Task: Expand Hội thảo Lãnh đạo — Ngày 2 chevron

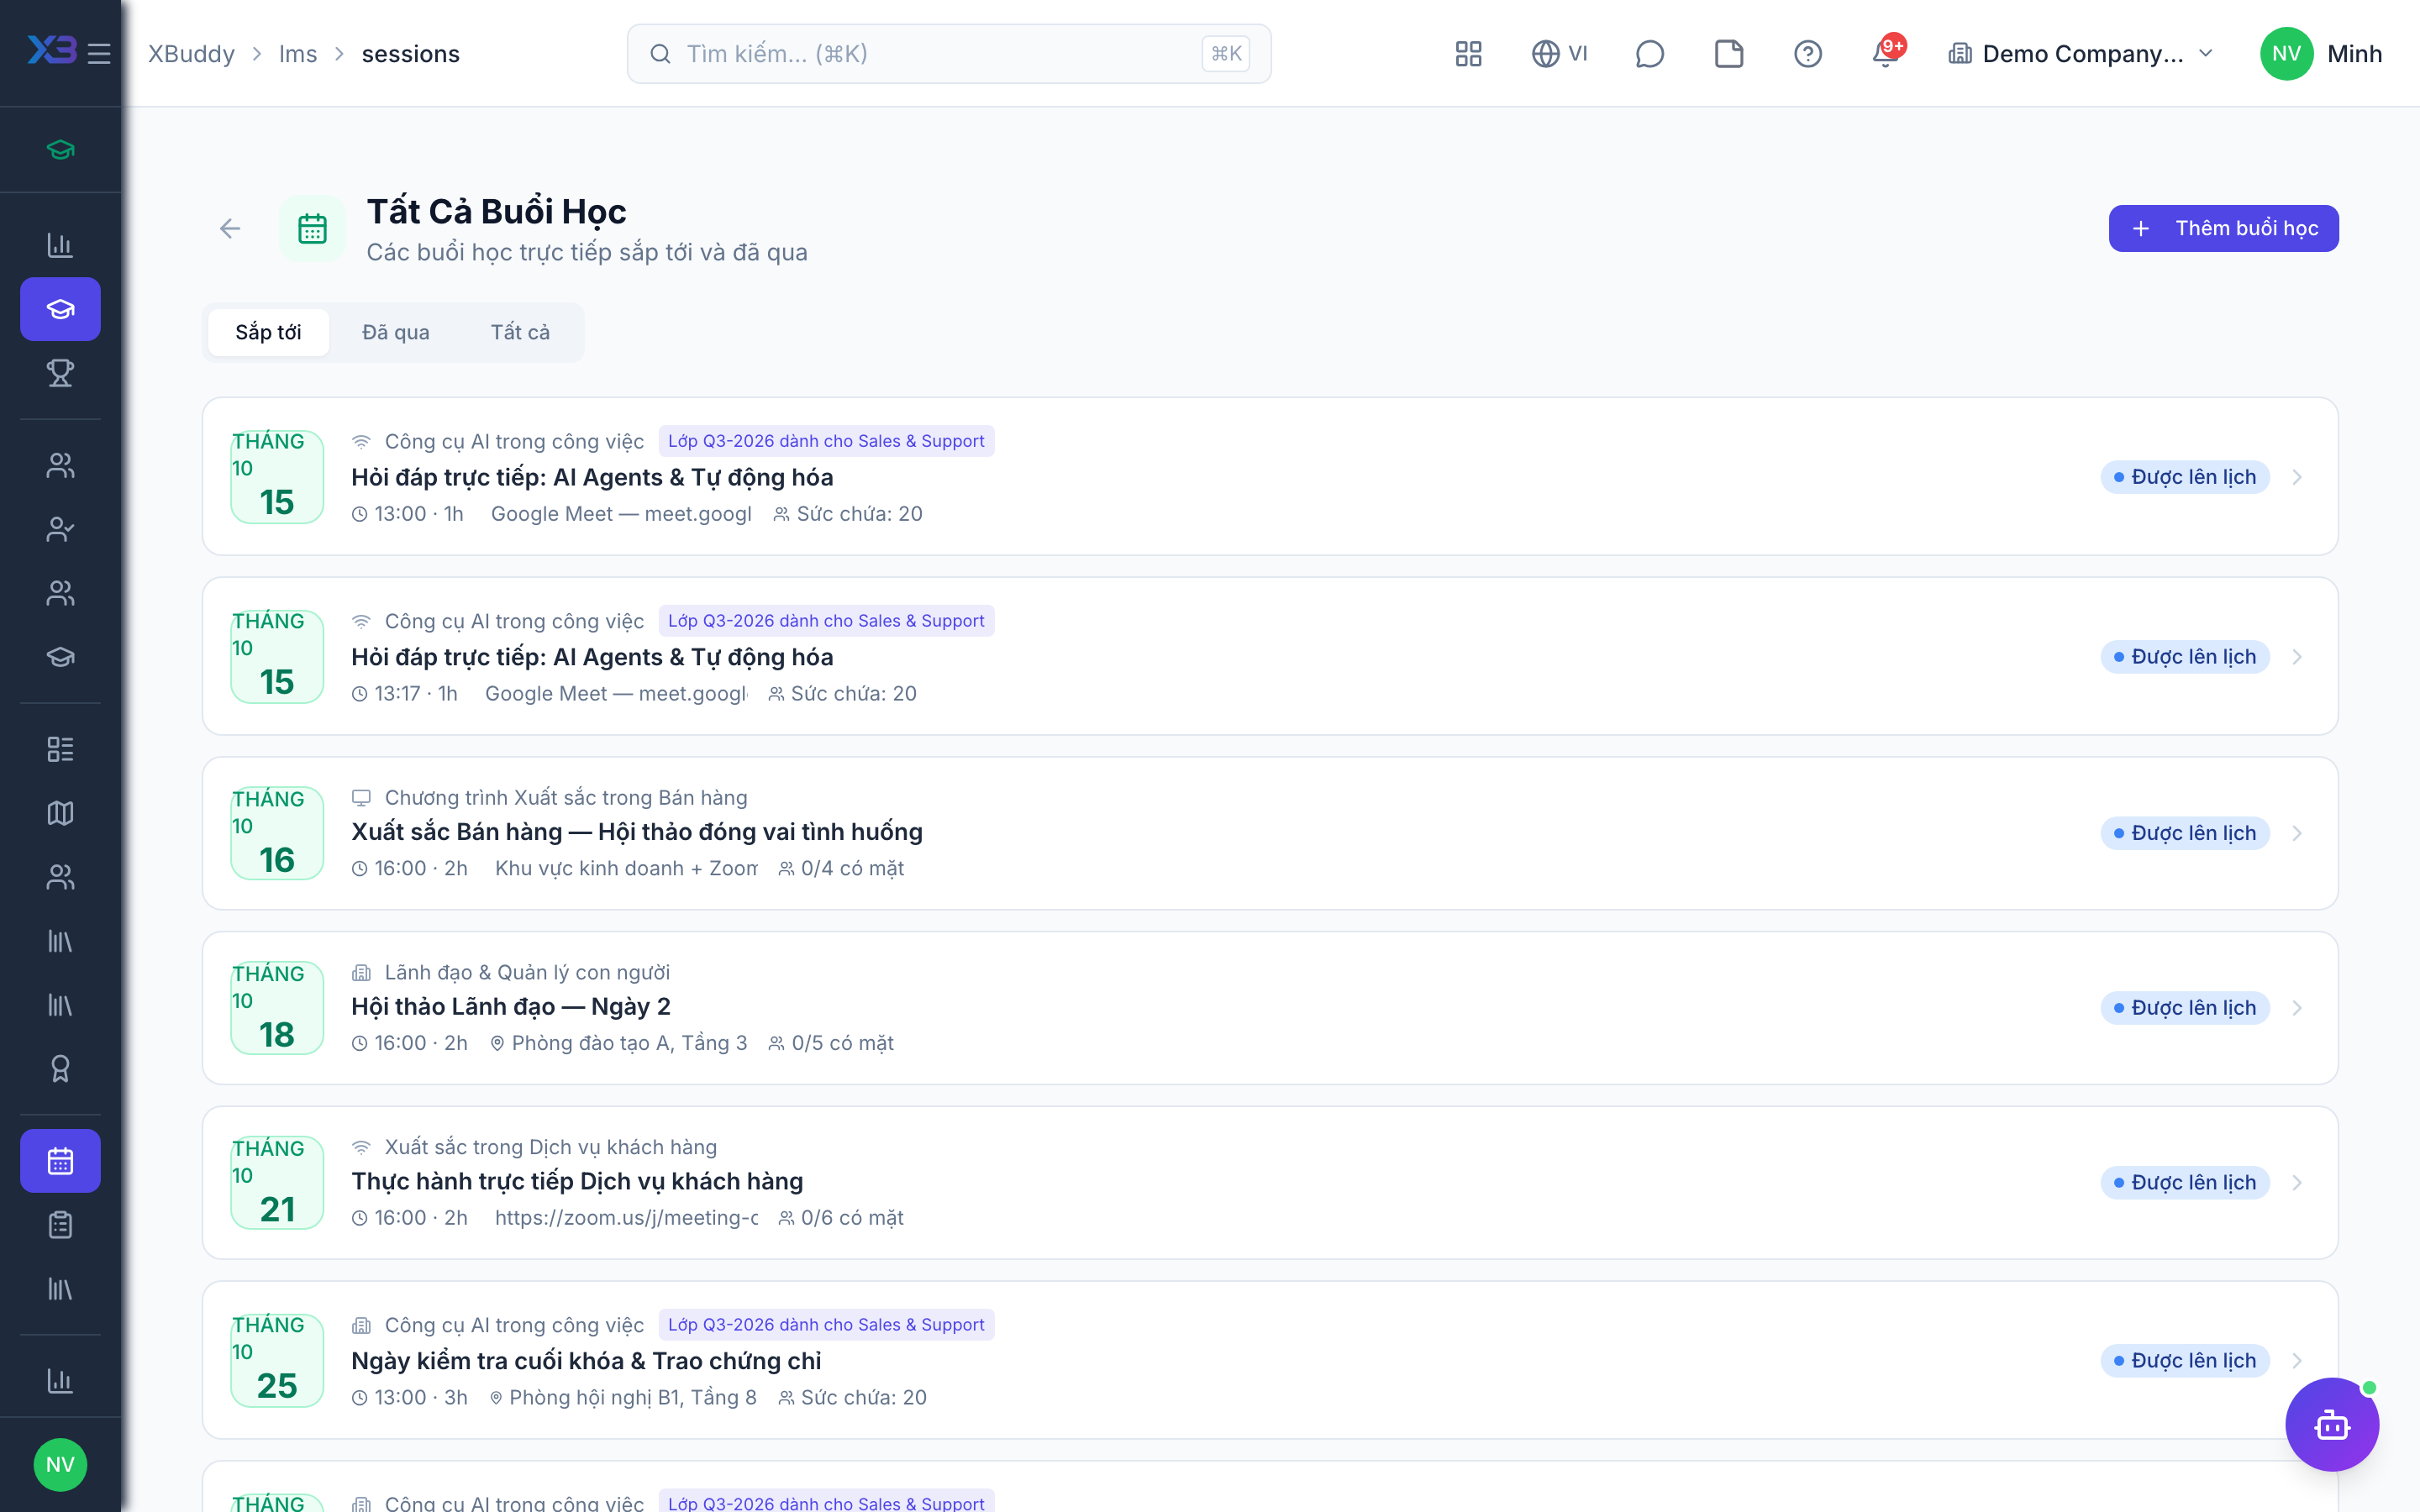Action: (2297, 1008)
